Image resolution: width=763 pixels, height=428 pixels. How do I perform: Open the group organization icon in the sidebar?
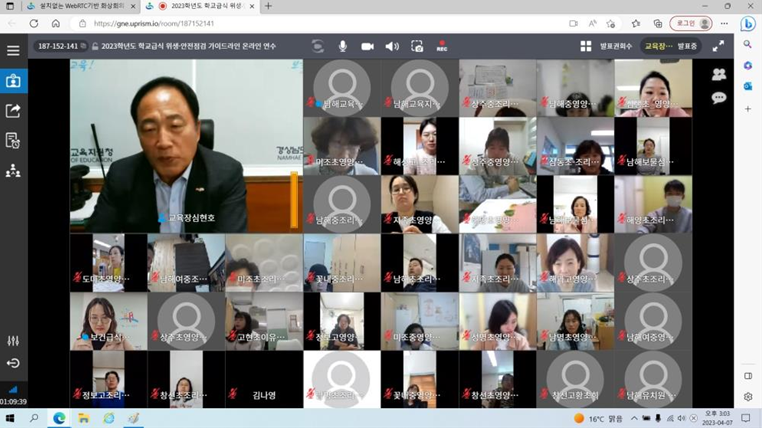click(x=13, y=171)
